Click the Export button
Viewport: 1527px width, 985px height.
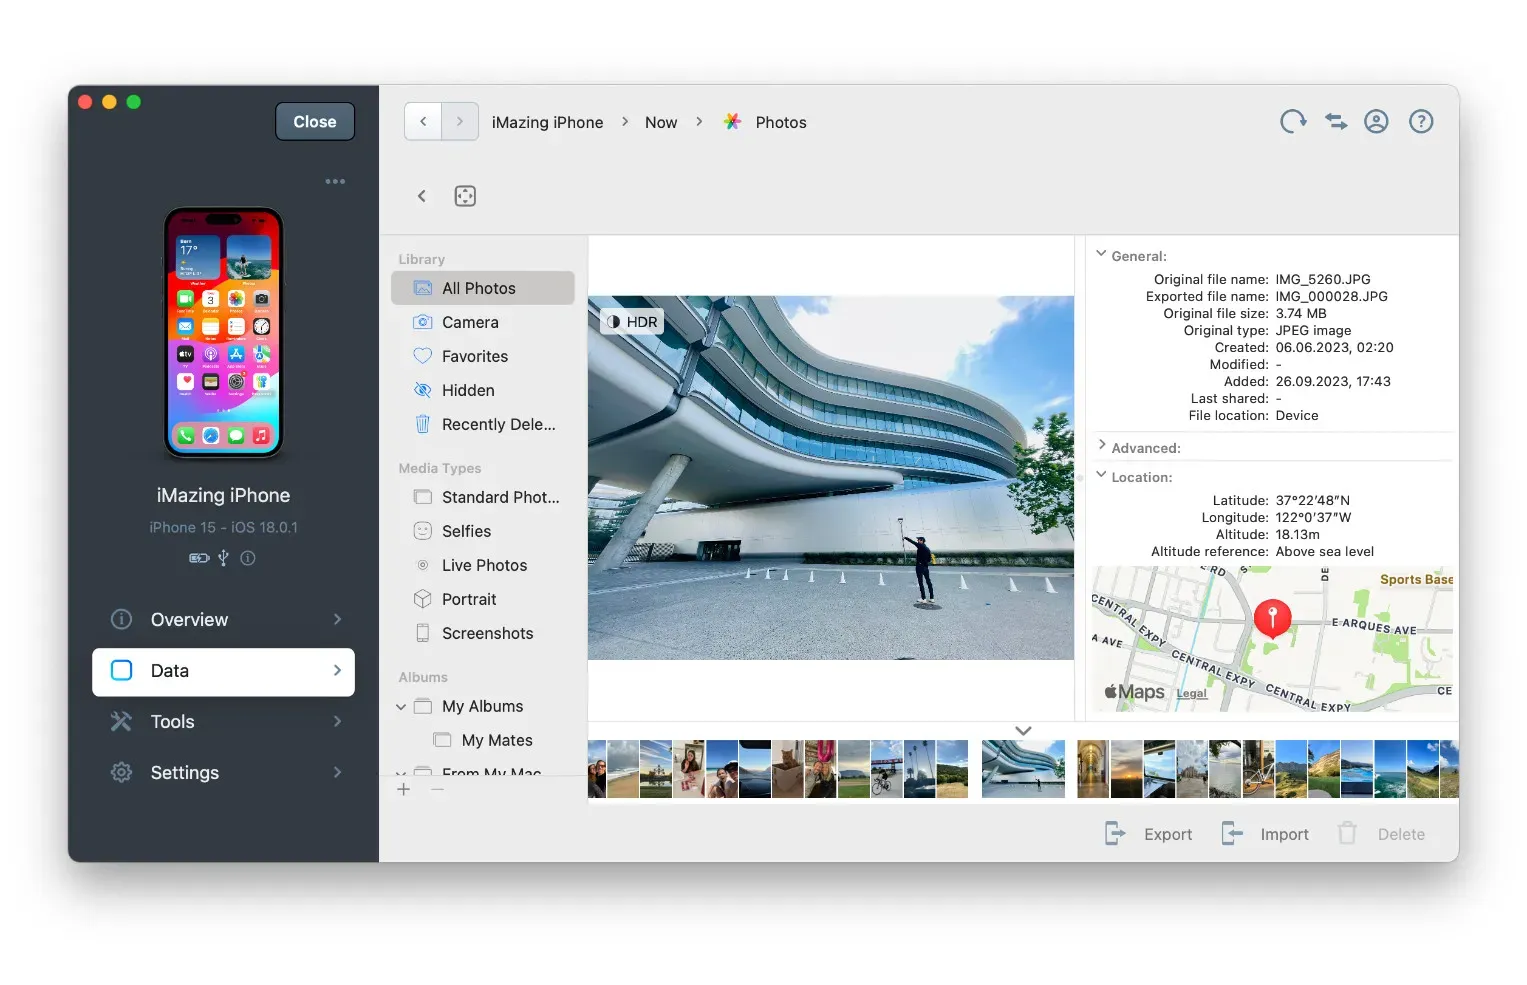(x=1149, y=834)
